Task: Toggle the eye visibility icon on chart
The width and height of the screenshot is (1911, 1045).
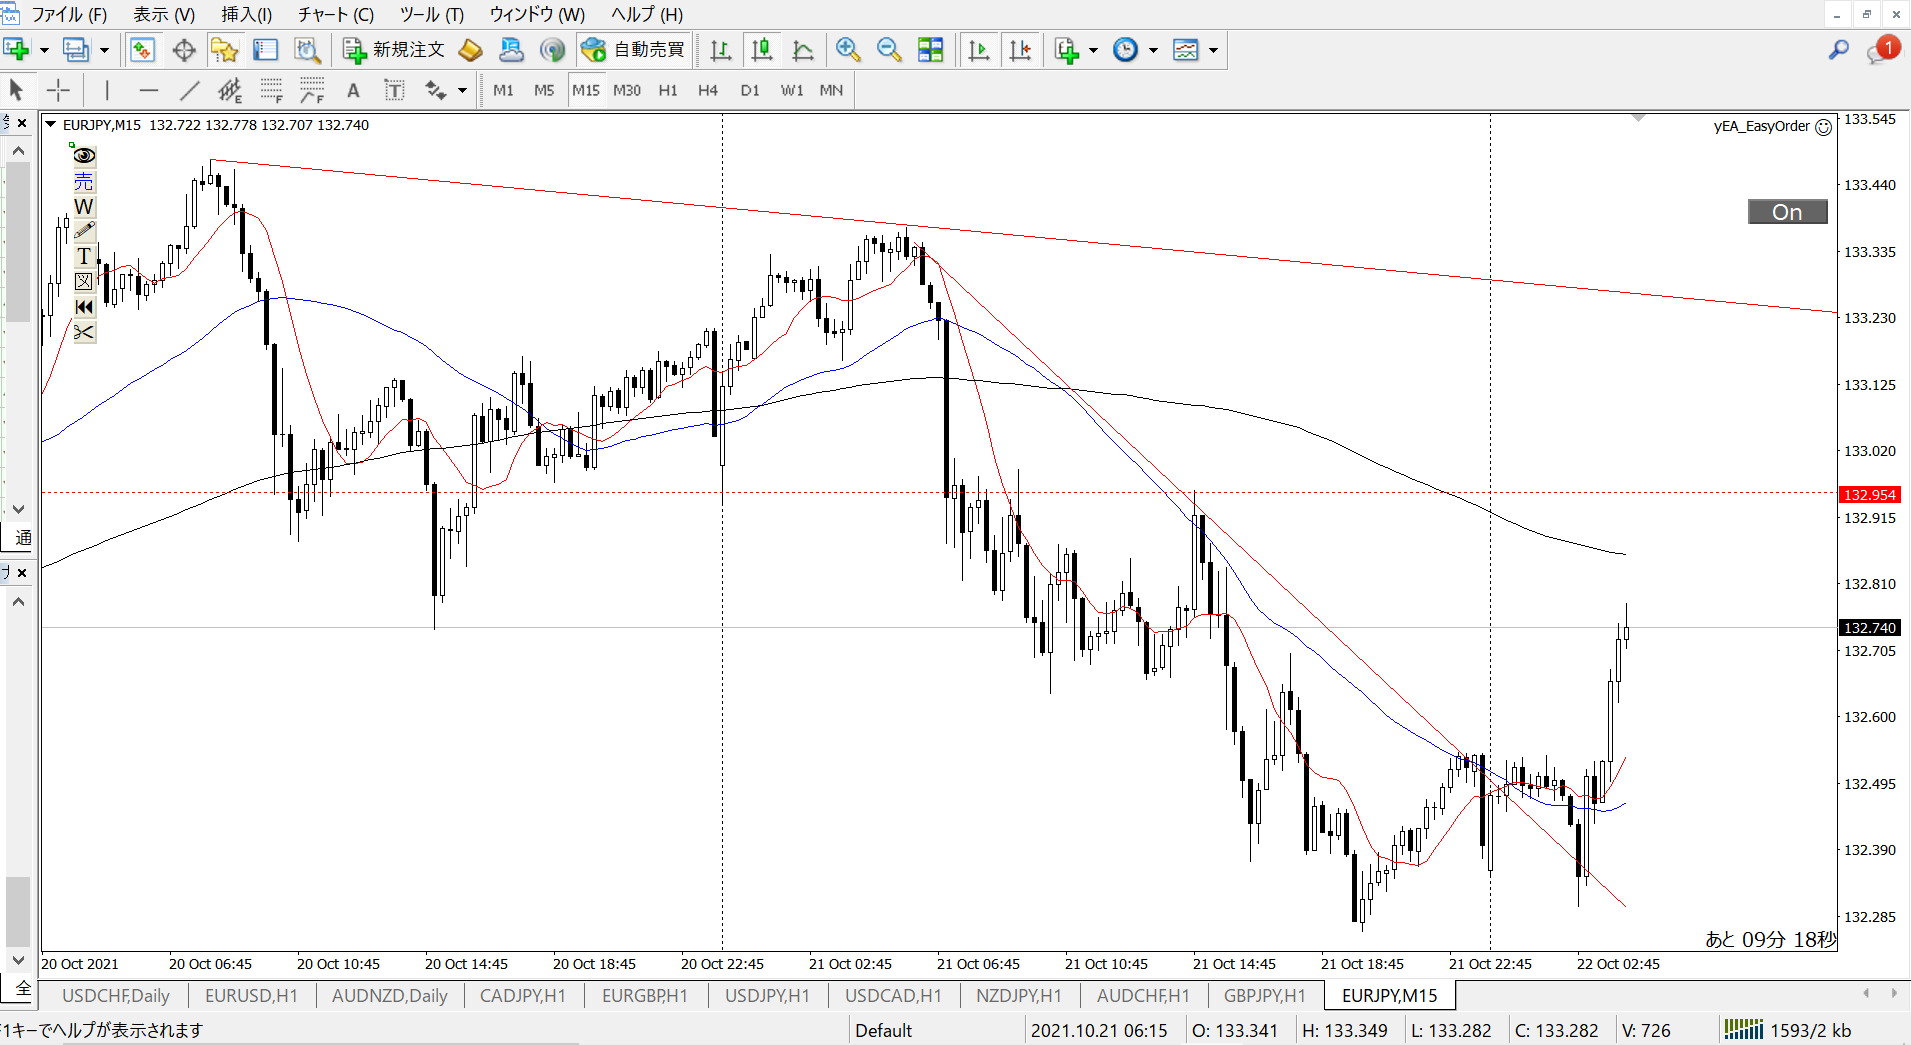Action: 84,155
